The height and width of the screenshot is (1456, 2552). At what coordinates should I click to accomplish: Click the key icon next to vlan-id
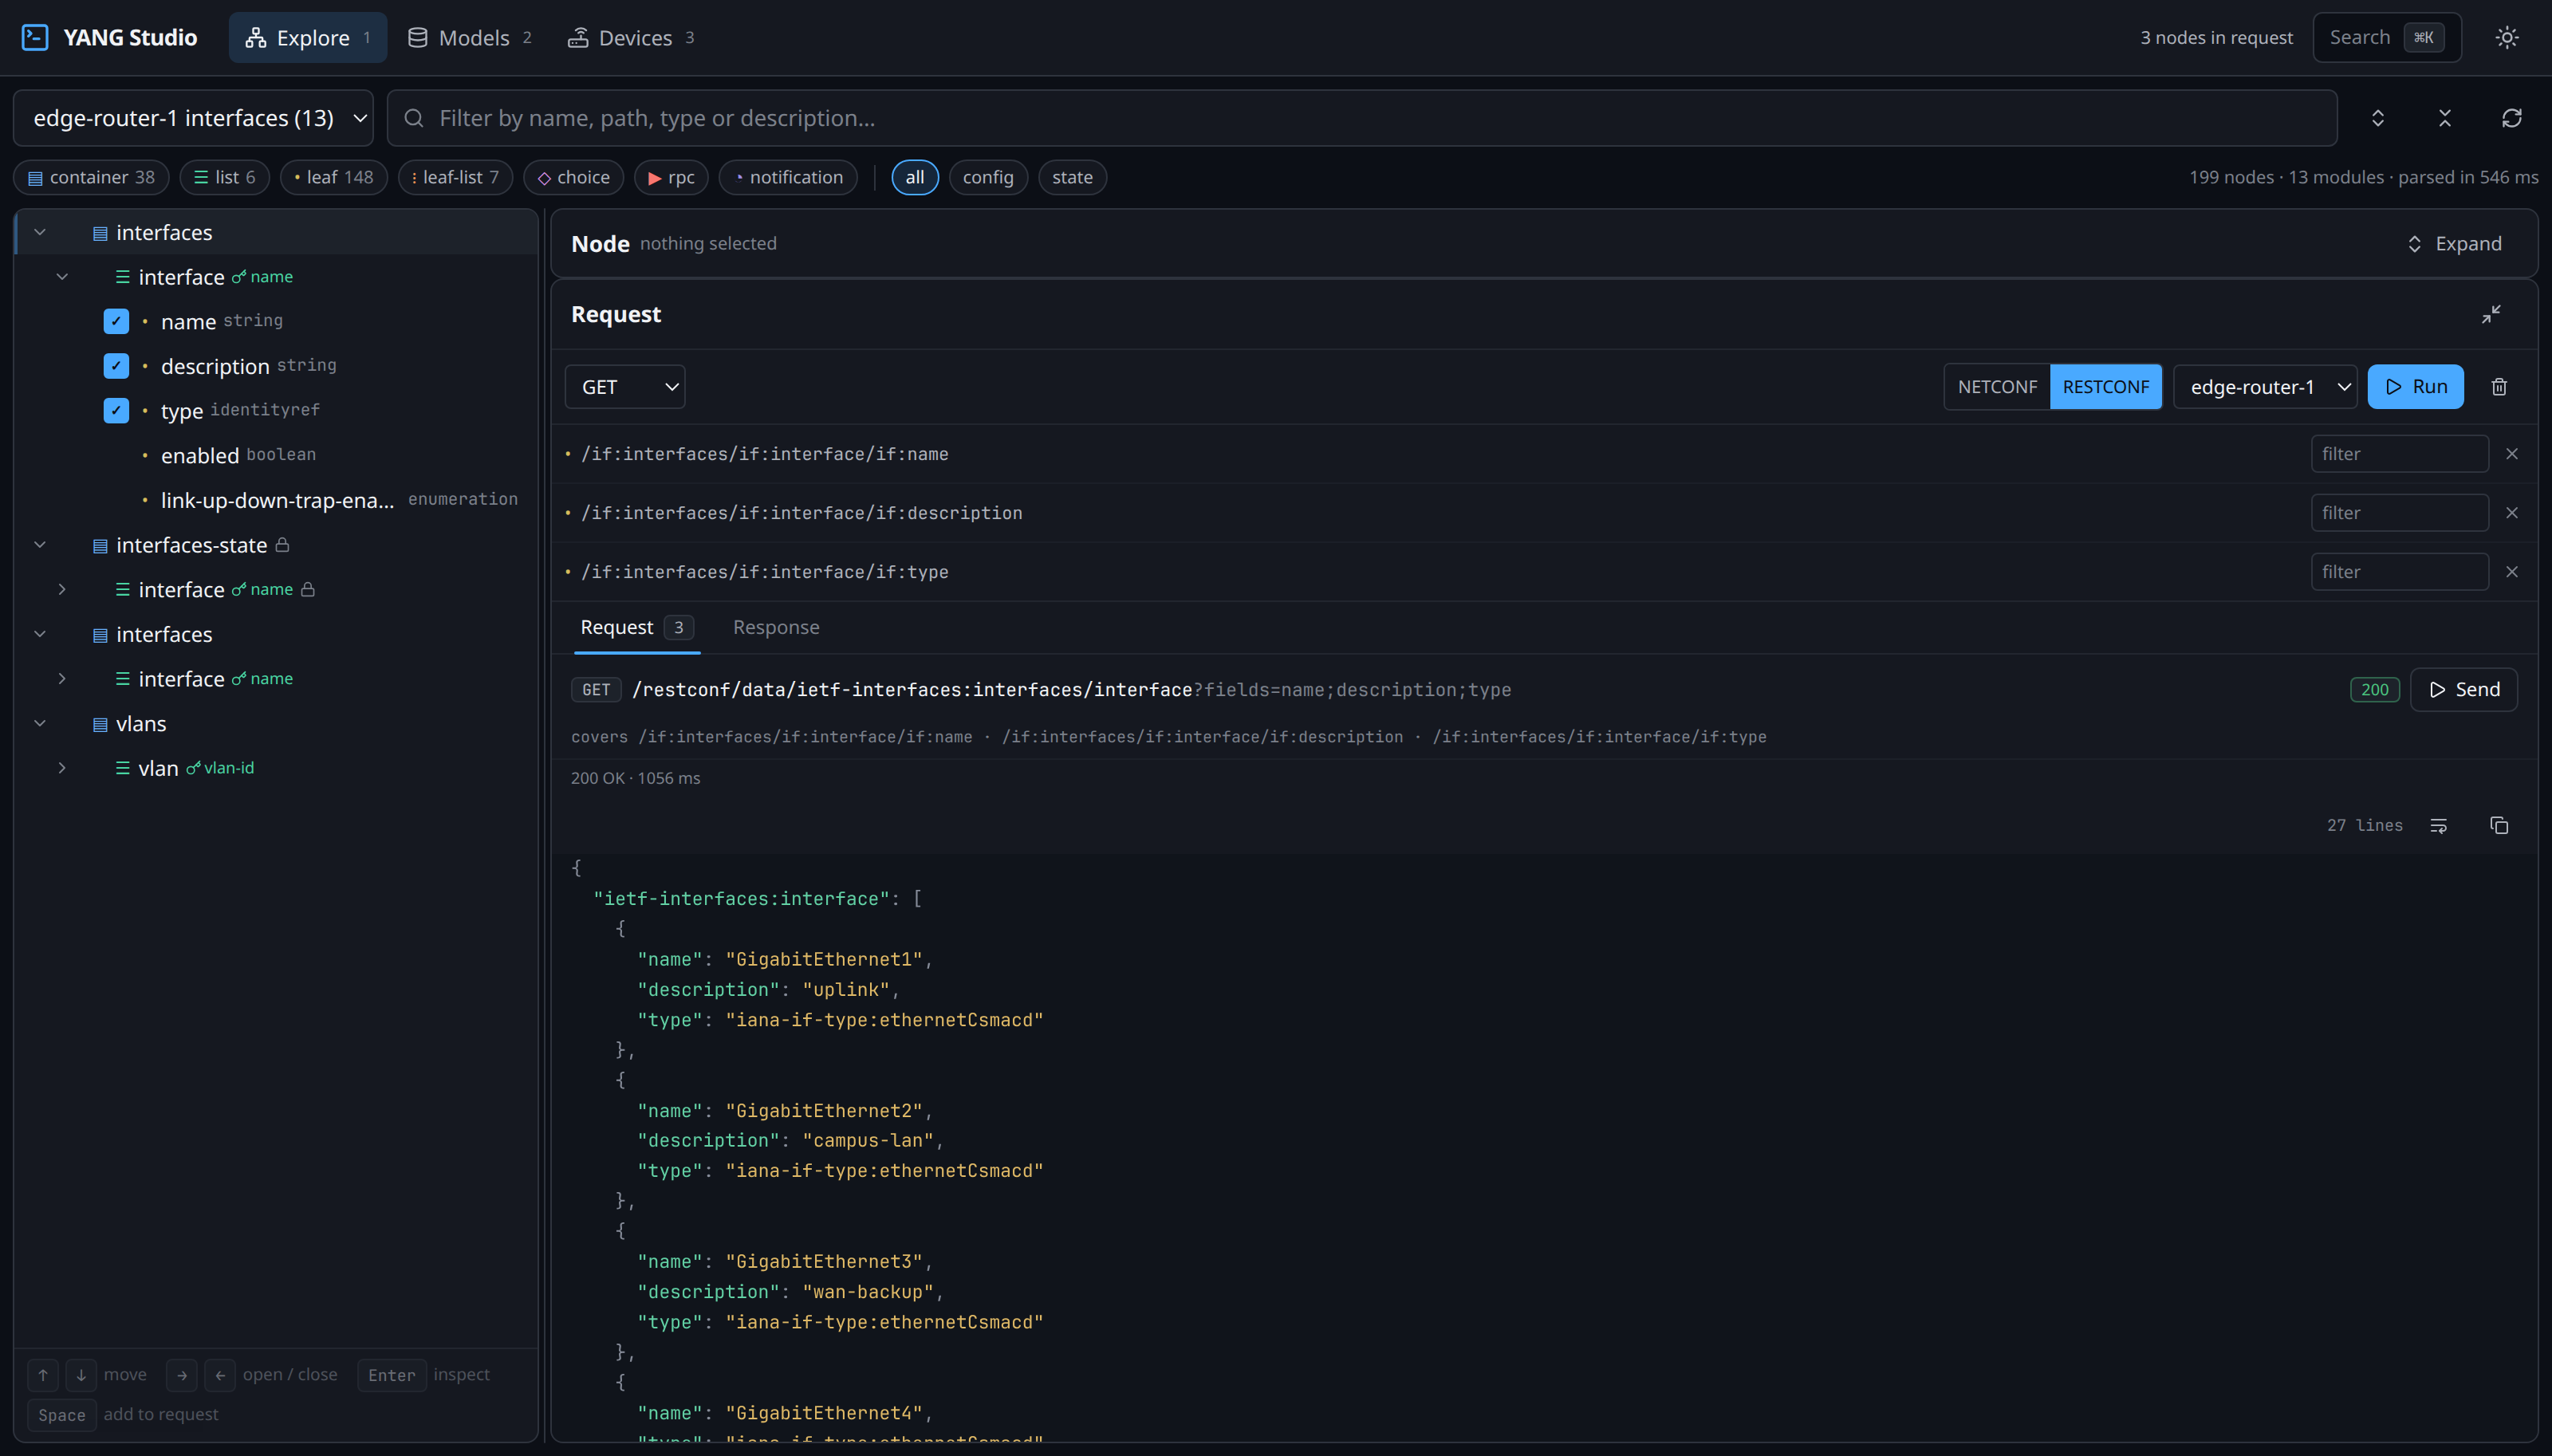193,768
